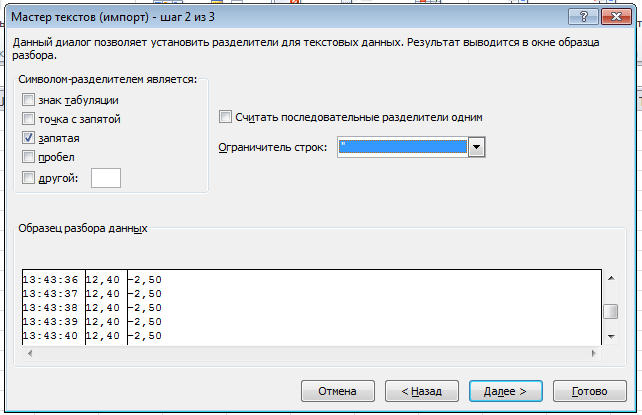642x415 pixels.
Task: Click the highlighted 'Ограничитель строк' combo field
Action: tap(402, 146)
